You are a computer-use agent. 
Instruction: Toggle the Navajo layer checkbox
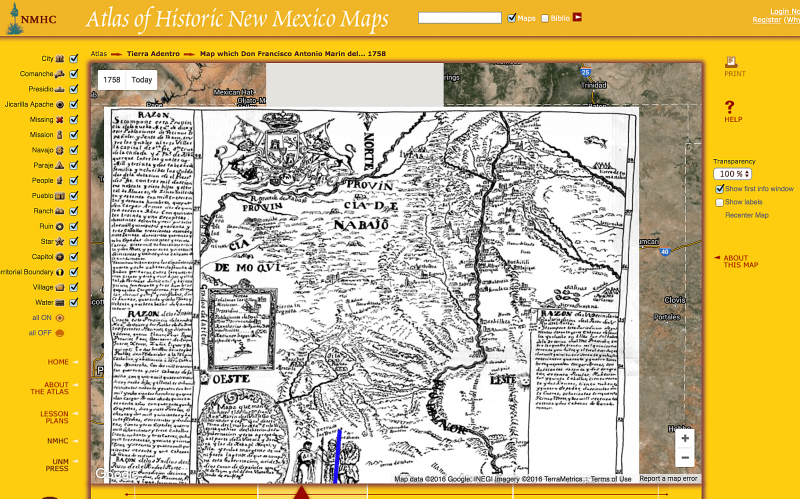click(x=74, y=150)
